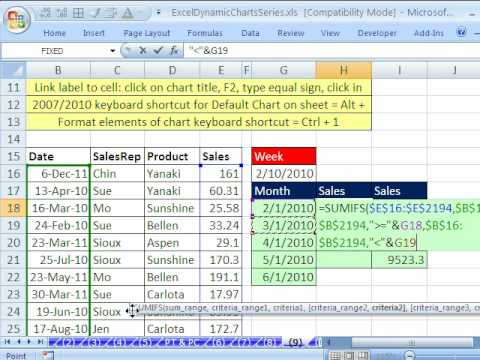Switch to sheet tab (8)
This screenshot has height=360, width=480.
tap(269, 342)
